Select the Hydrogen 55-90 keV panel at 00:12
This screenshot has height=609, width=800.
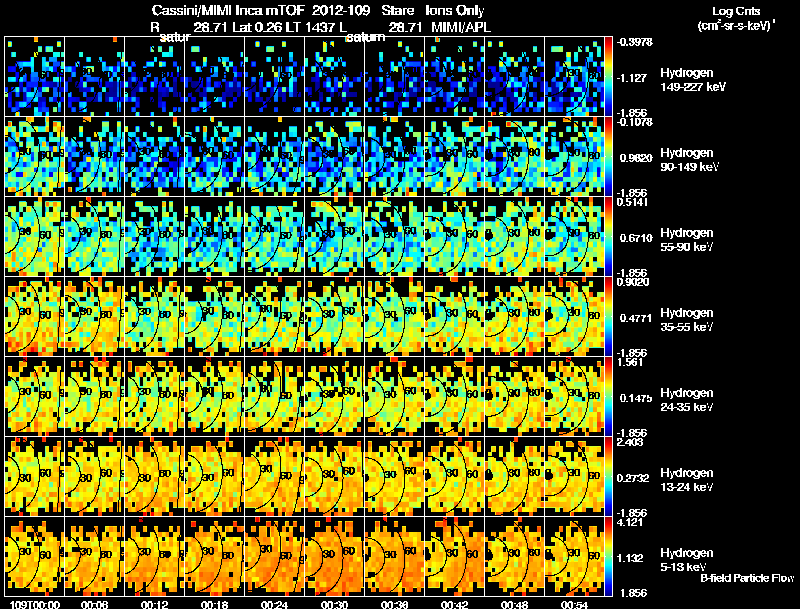pos(155,237)
